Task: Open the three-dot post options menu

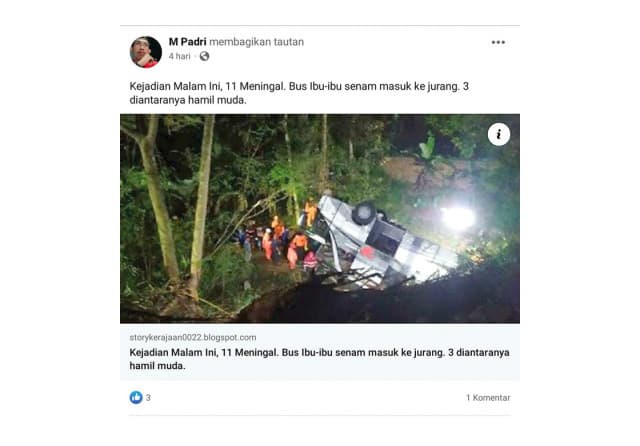Action: coord(498,42)
